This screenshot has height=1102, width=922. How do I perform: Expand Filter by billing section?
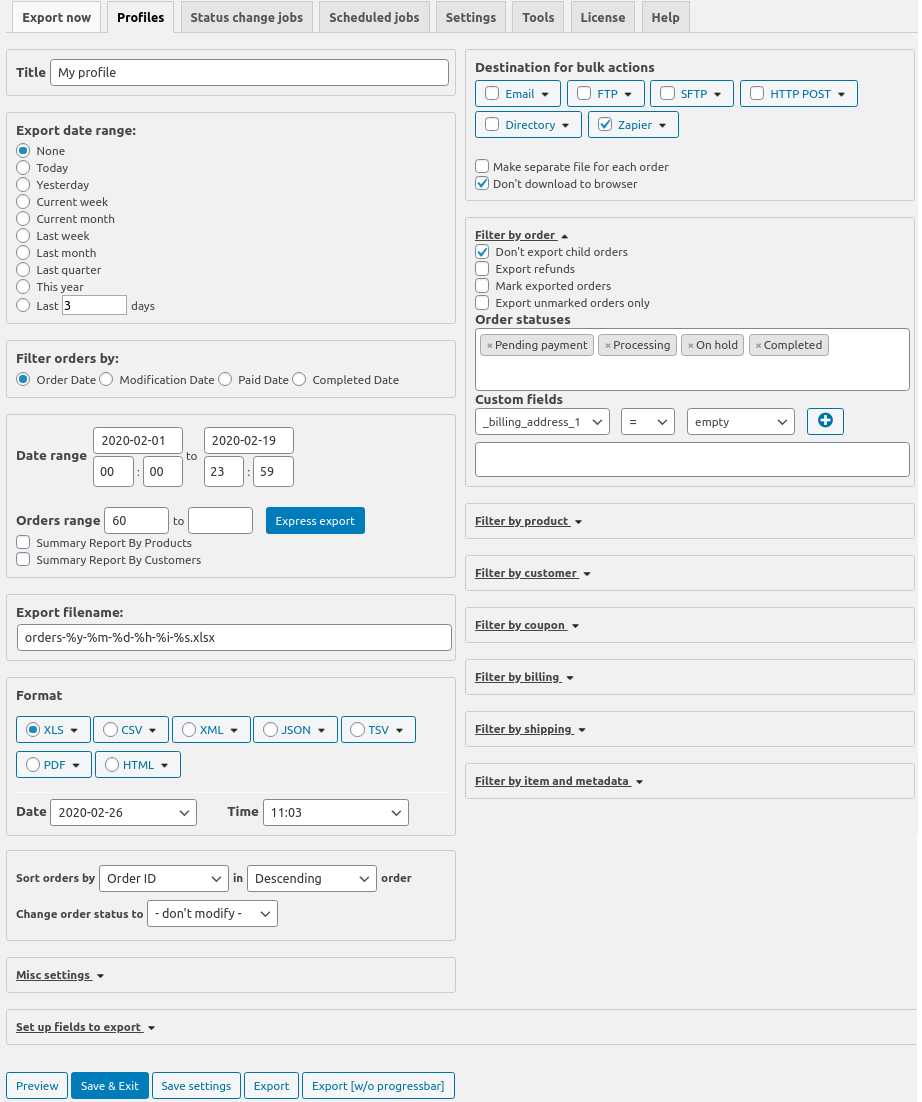(524, 678)
